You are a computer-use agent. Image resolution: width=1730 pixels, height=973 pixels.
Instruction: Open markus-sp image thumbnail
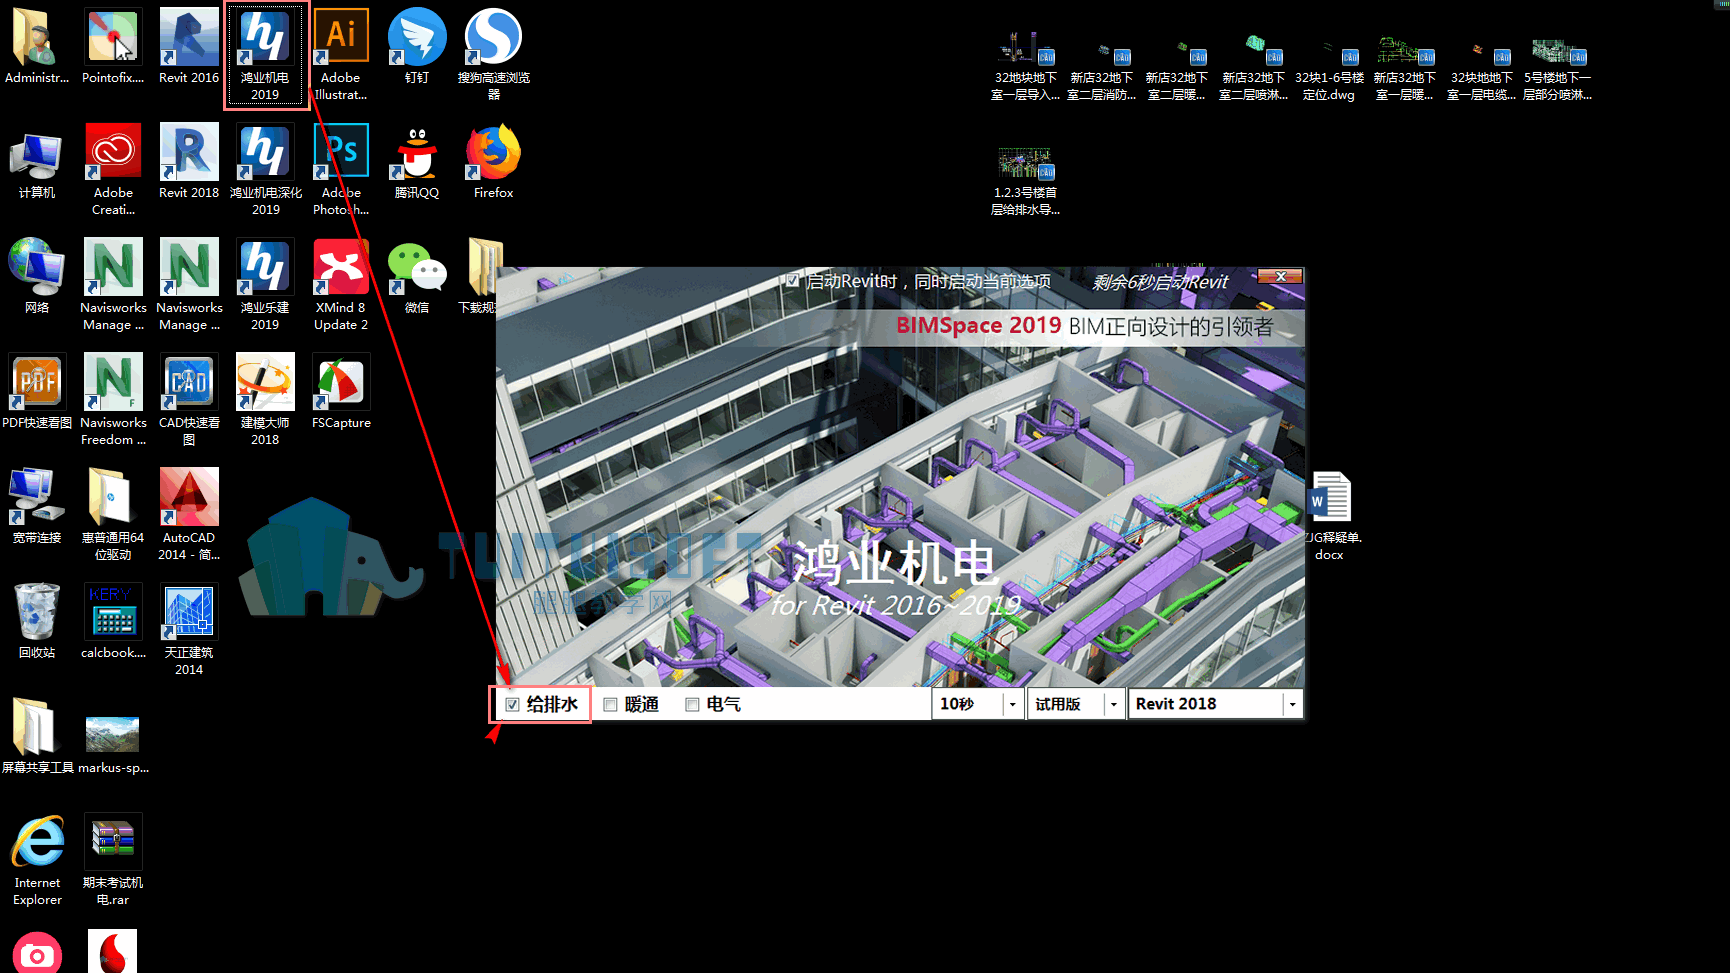(x=113, y=745)
